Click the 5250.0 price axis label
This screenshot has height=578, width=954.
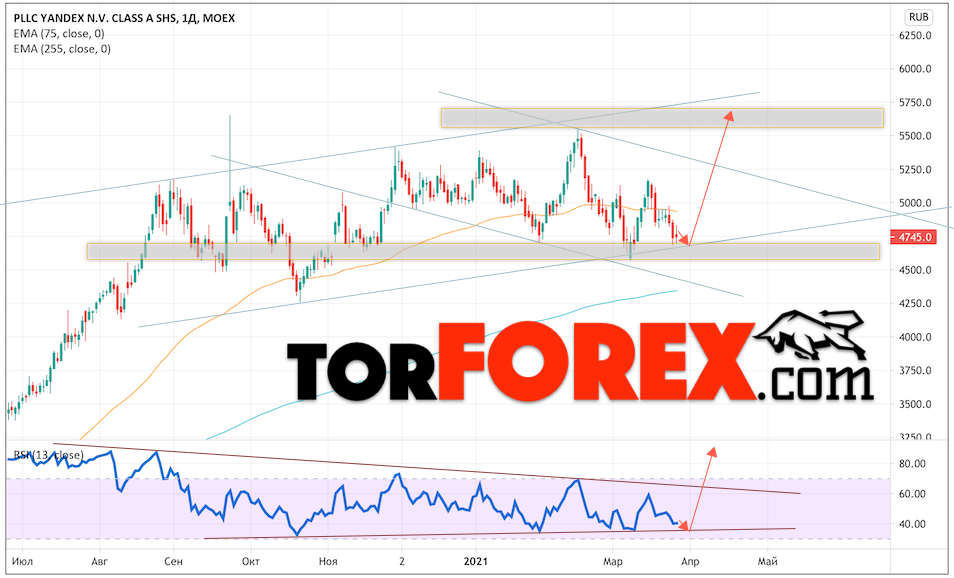point(915,169)
